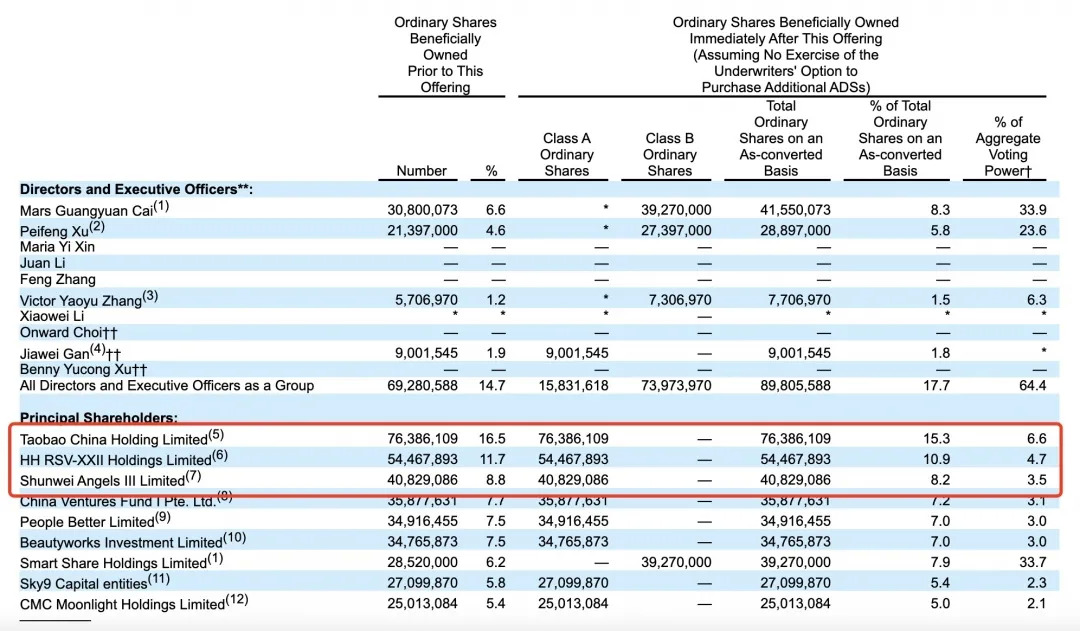This screenshot has height=631, width=1080.
Task: Click the Smart Share Holdings Limited entry
Action: (x=113, y=563)
